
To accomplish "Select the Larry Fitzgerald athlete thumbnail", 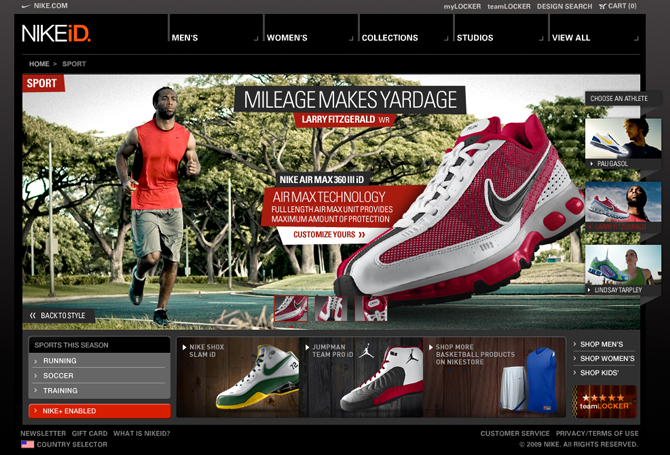I will (623, 202).
